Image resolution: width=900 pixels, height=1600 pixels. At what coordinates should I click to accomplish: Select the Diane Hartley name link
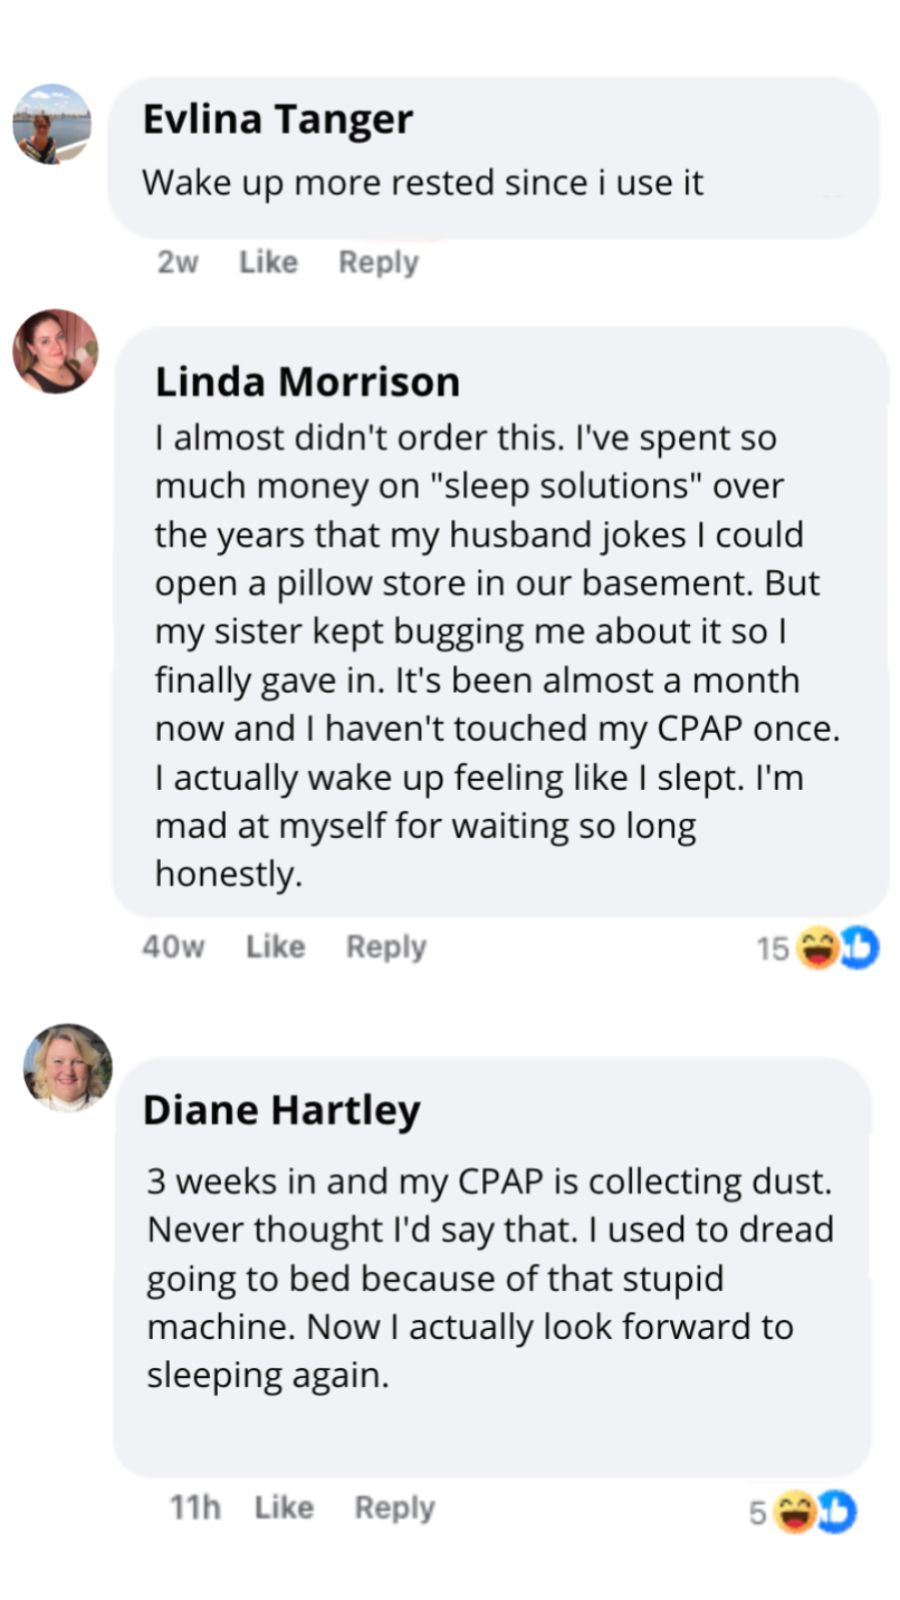[281, 1110]
